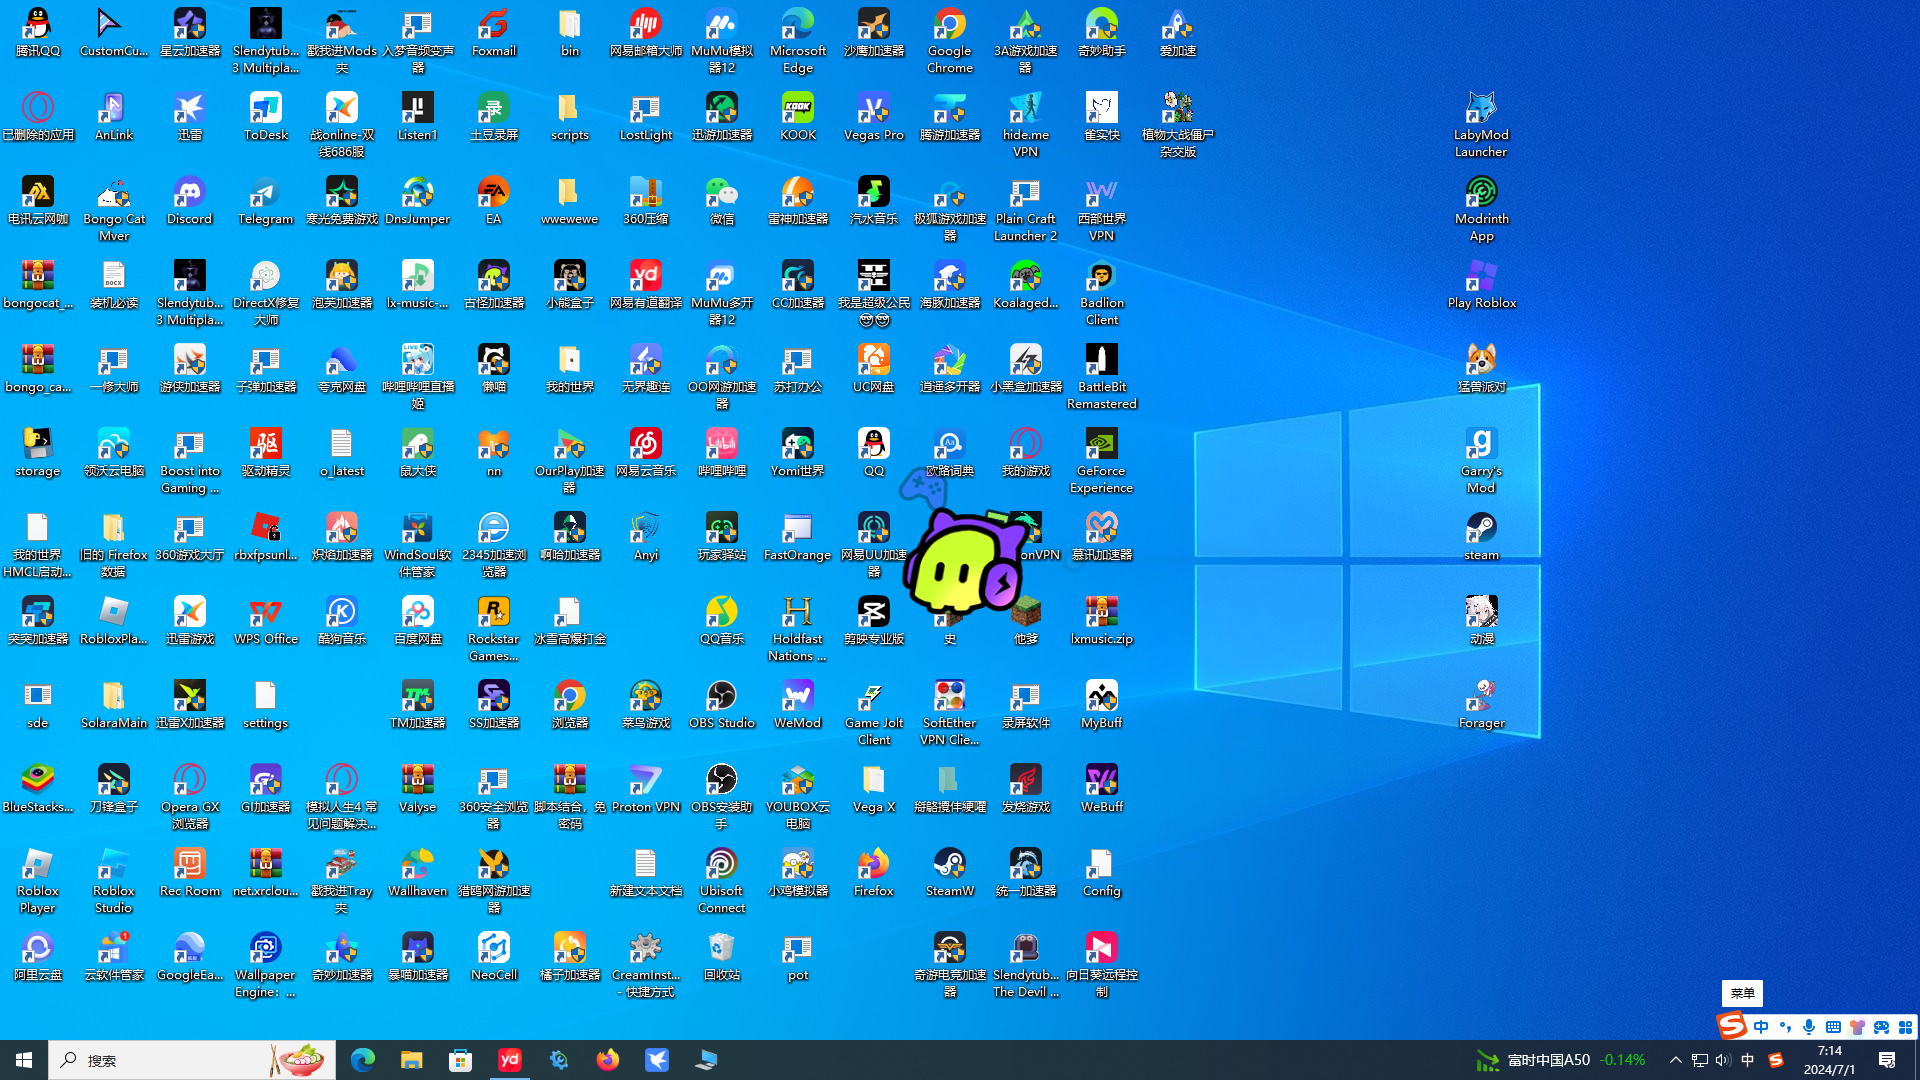The image size is (1920, 1080).
Task: Open File Explorer from the taskbar
Action: coord(411,1060)
